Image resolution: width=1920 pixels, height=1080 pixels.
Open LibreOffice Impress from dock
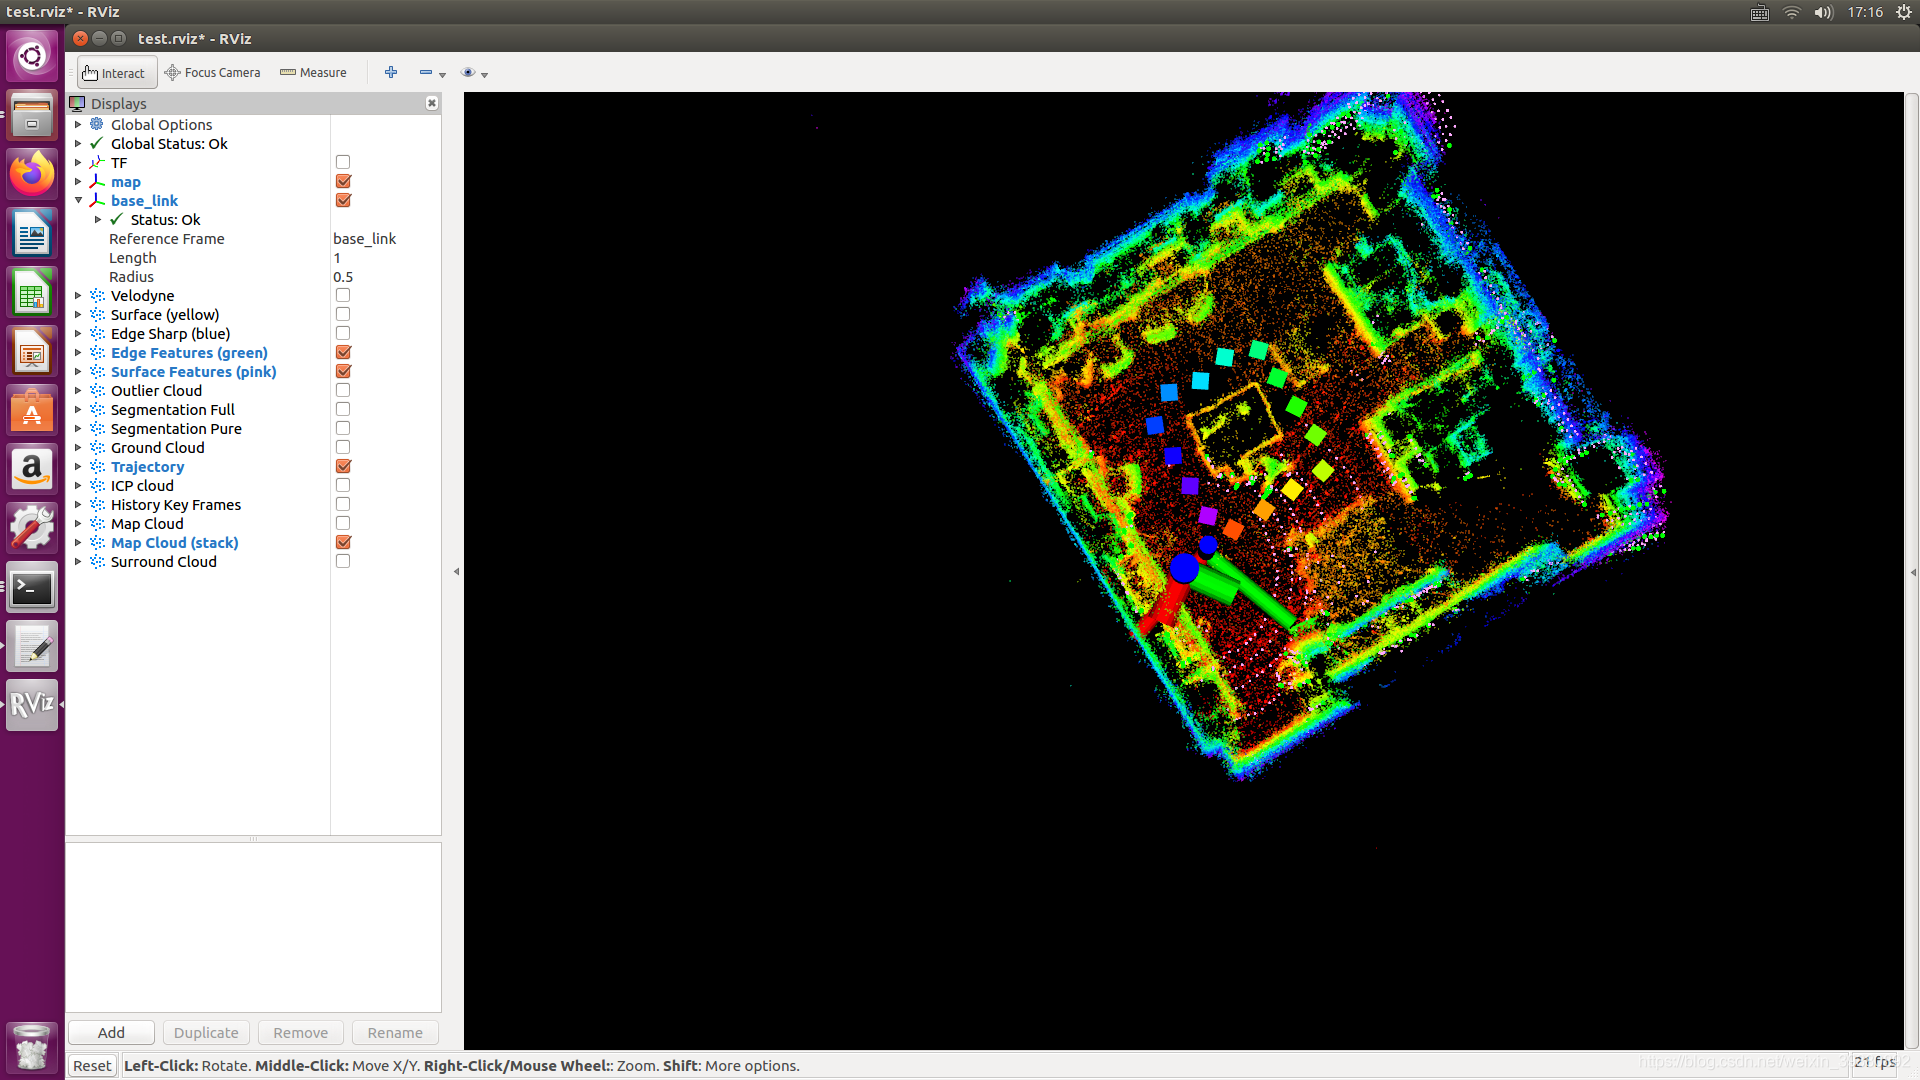coord(32,351)
